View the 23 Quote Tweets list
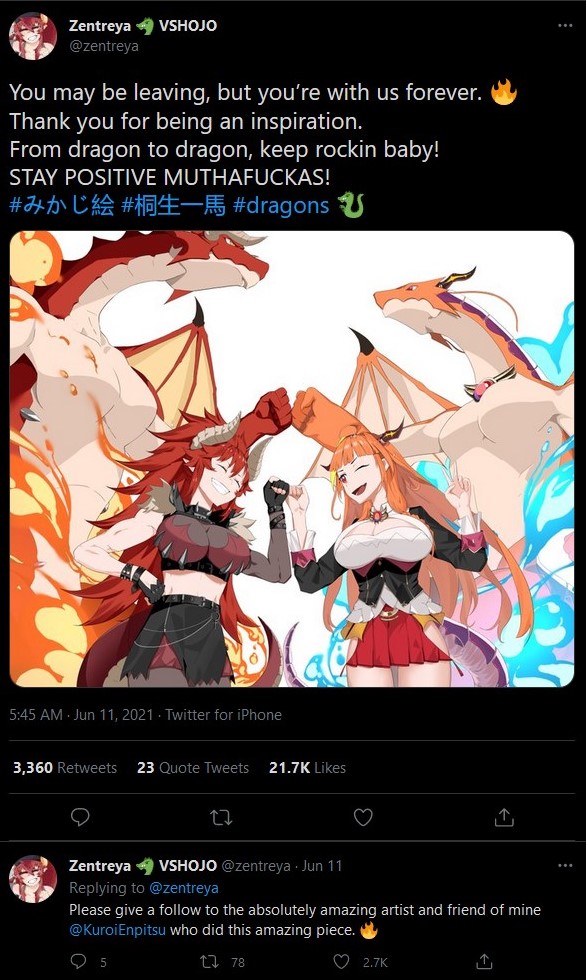This screenshot has height=980, width=586. [193, 768]
